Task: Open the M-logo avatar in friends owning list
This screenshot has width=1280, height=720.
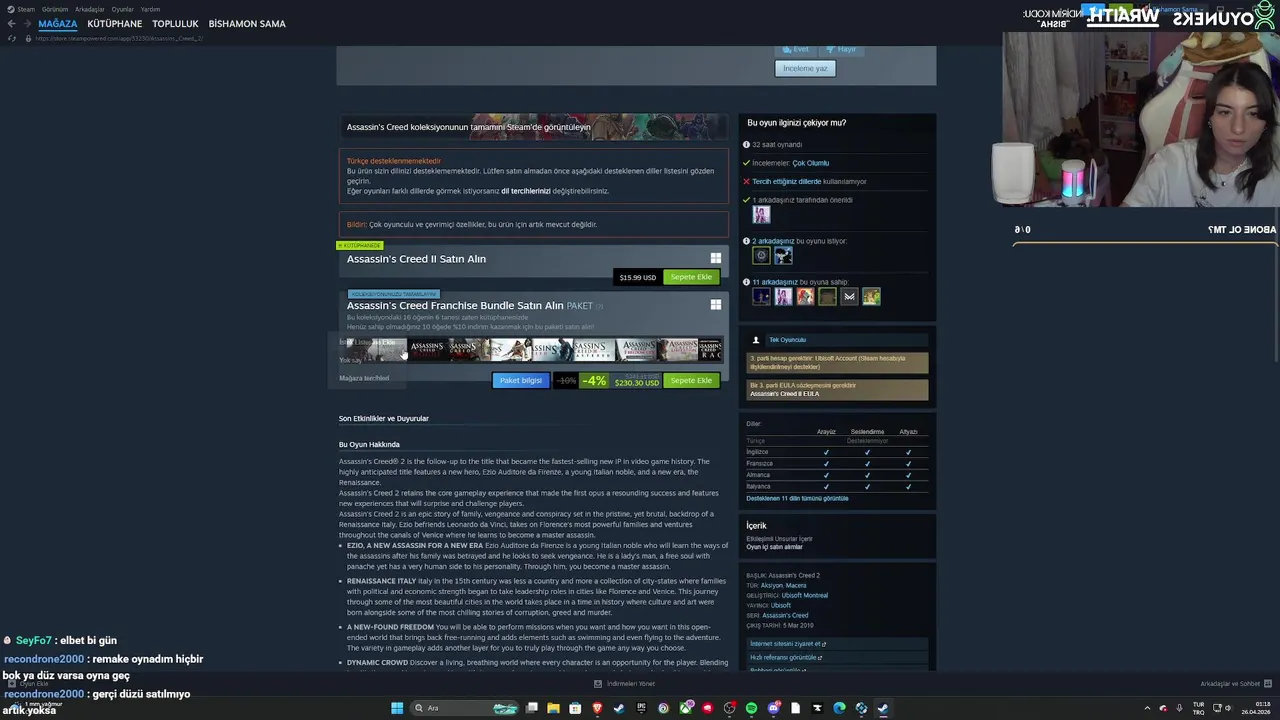Action: [849, 297]
